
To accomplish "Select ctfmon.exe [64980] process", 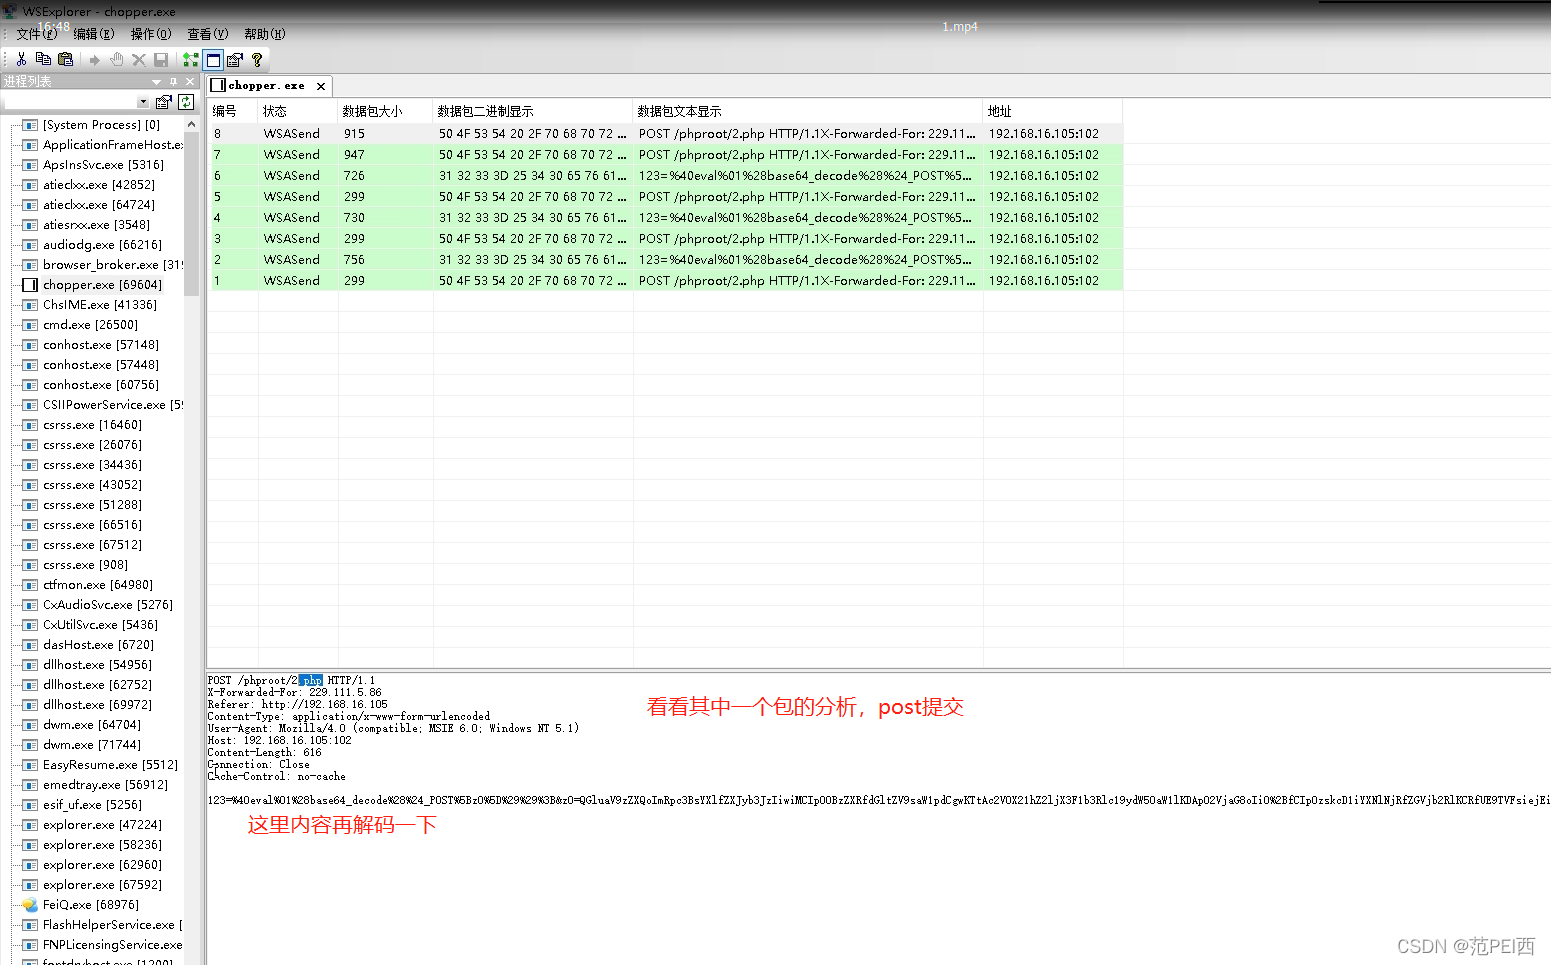I will 98,585.
